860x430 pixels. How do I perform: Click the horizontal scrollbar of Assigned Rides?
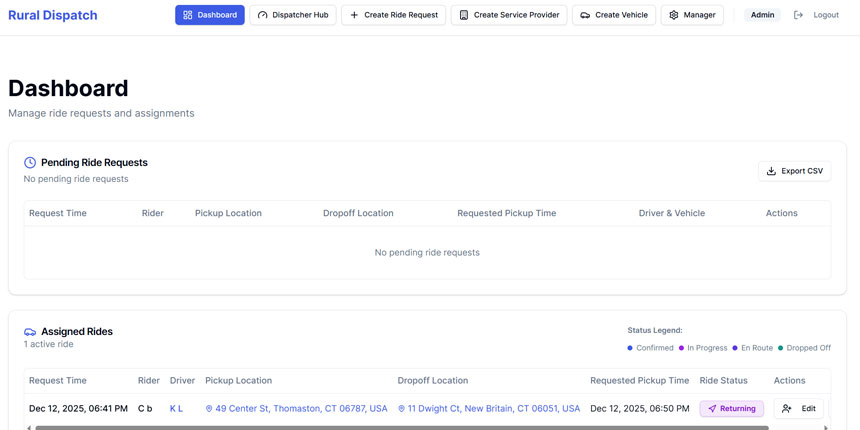tap(401, 427)
